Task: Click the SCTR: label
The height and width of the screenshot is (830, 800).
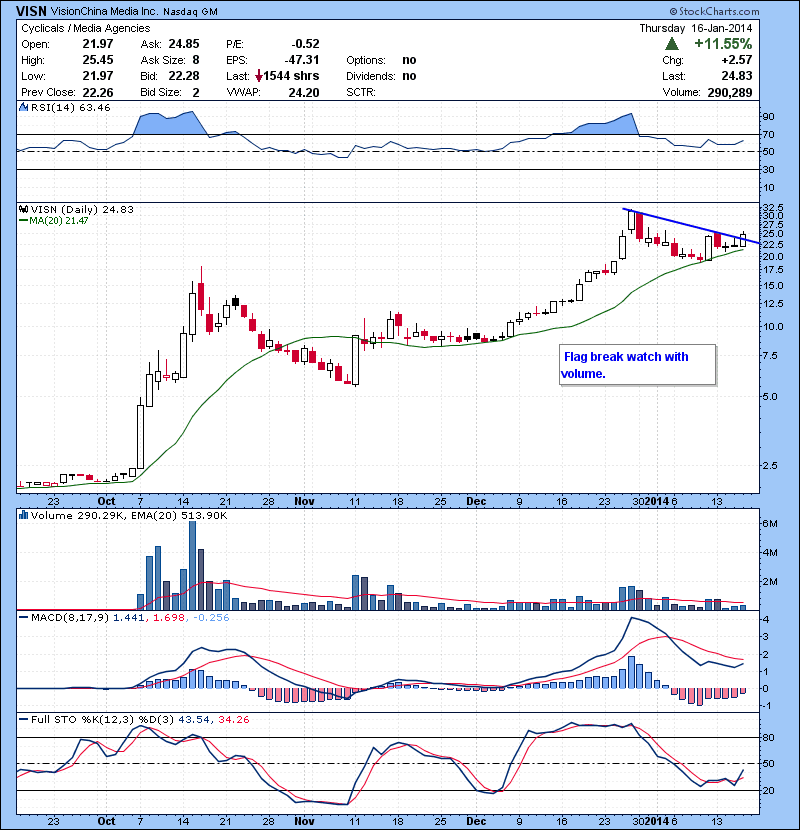Action: tap(361, 93)
